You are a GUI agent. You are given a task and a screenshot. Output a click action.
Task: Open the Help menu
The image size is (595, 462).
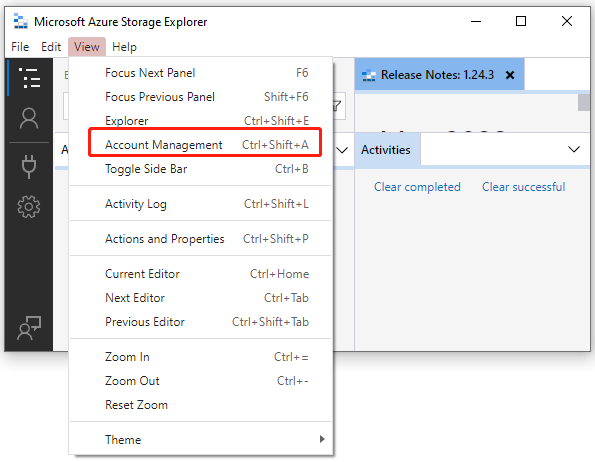[x=124, y=47]
